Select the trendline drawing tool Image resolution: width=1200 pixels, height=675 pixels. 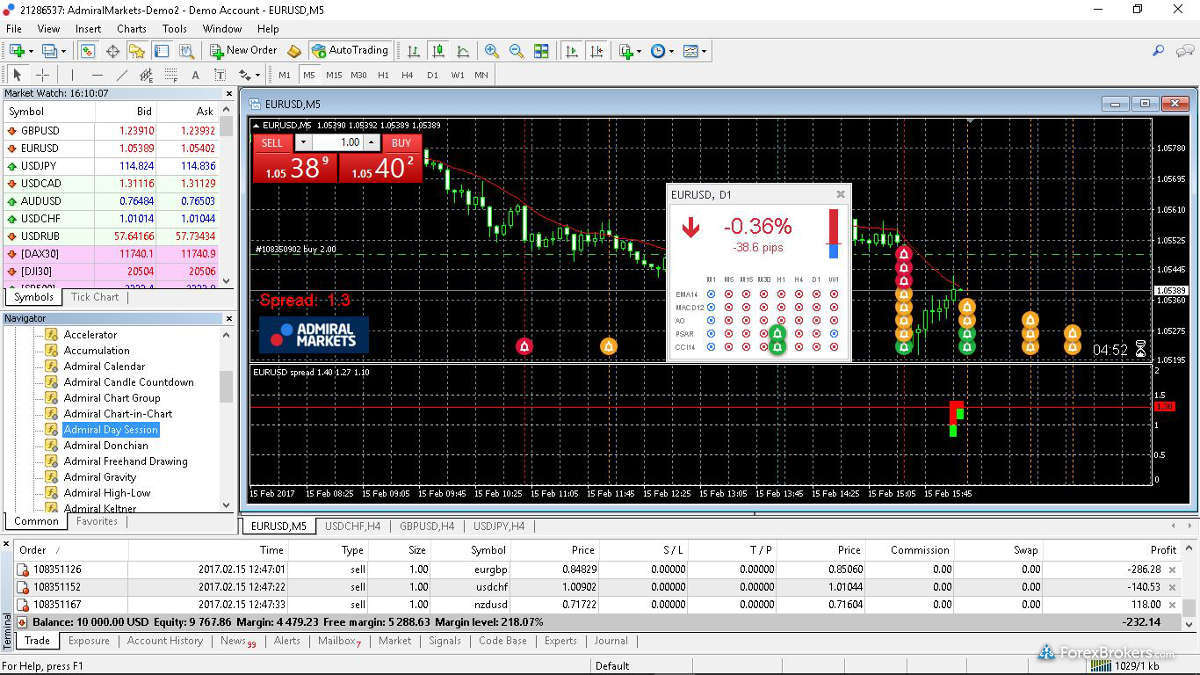click(x=122, y=75)
